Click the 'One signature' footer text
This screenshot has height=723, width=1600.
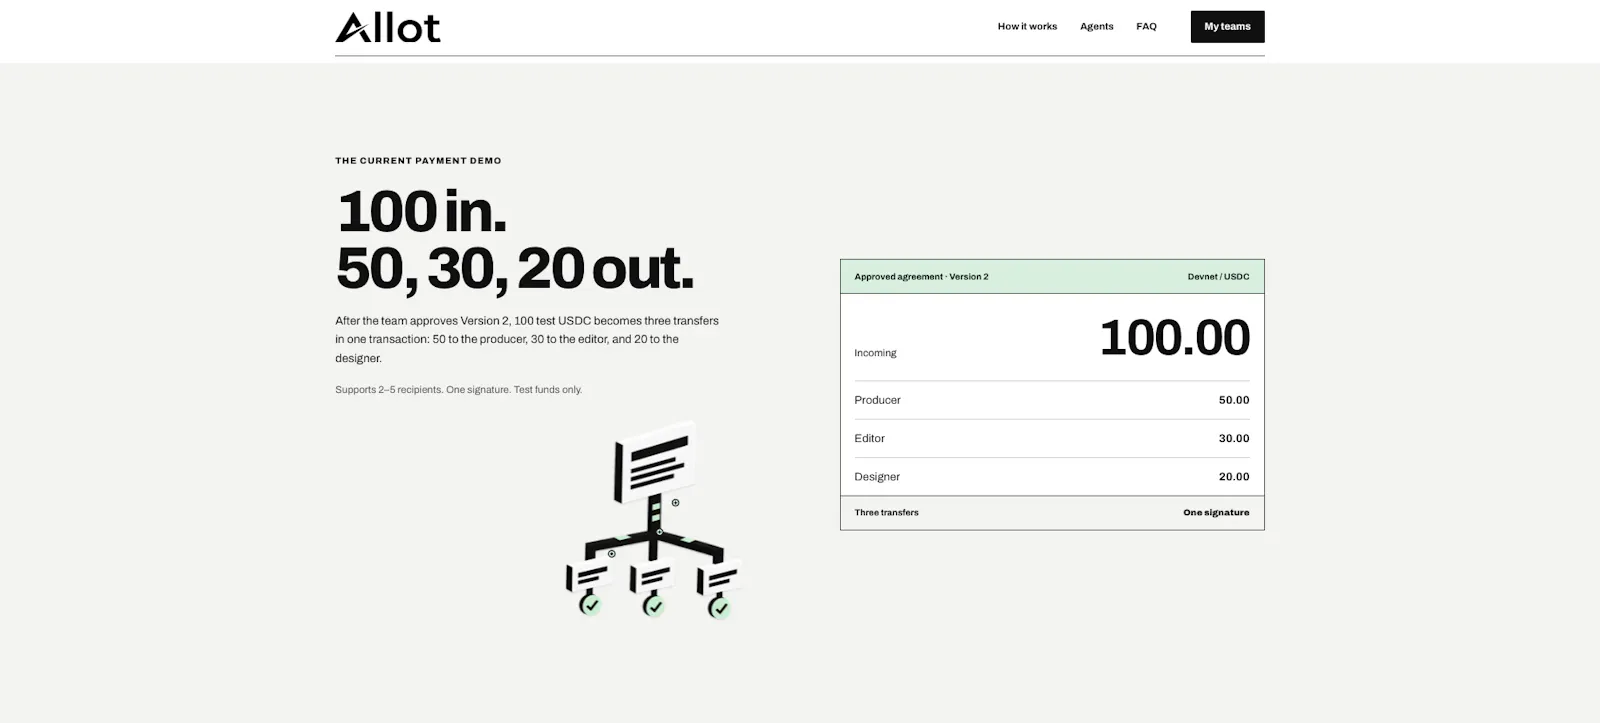point(1216,512)
